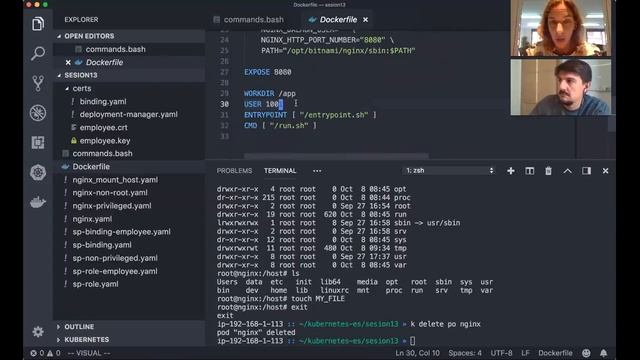Viewport: 640px width, 360px height.
Task: Open nginx.yaml file
Action: tap(92, 219)
